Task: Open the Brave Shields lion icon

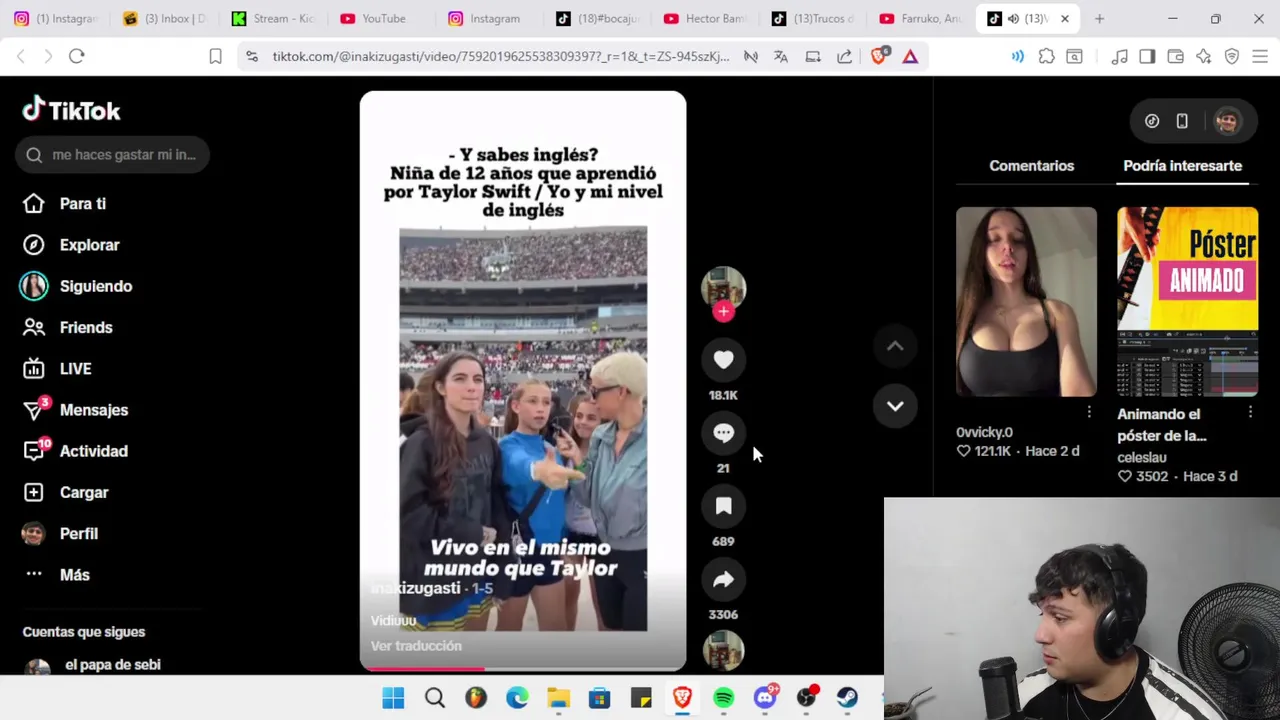Action: tap(878, 57)
